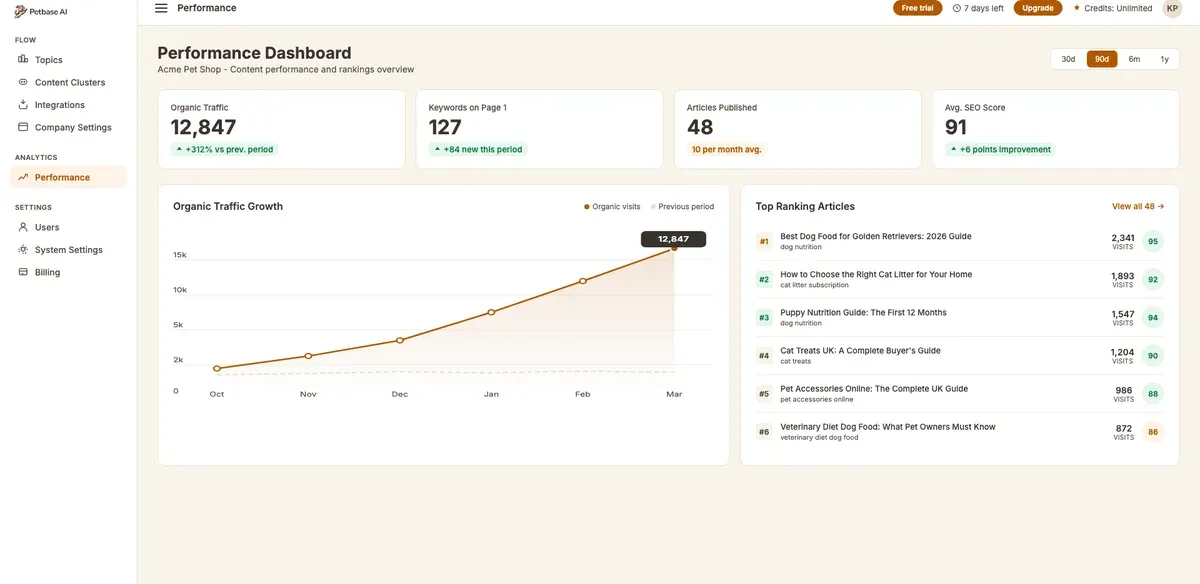Open Topics from the sidebar
1200x584 pixels.
[48, 60]
